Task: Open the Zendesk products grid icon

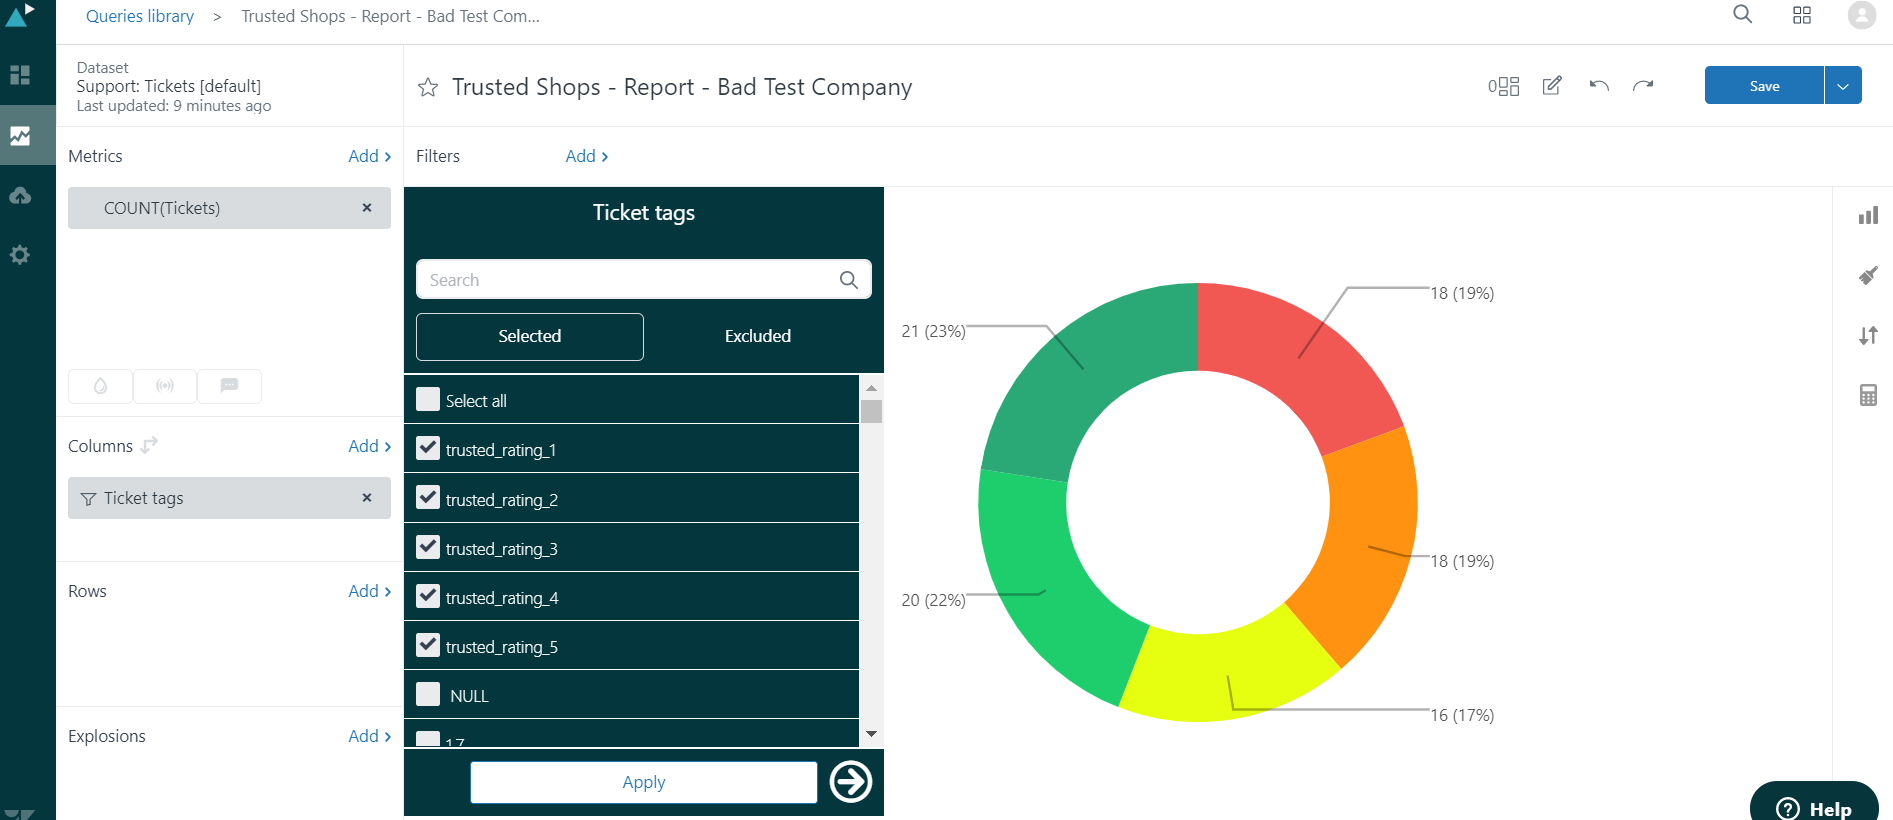Action: click(1802, 15)
